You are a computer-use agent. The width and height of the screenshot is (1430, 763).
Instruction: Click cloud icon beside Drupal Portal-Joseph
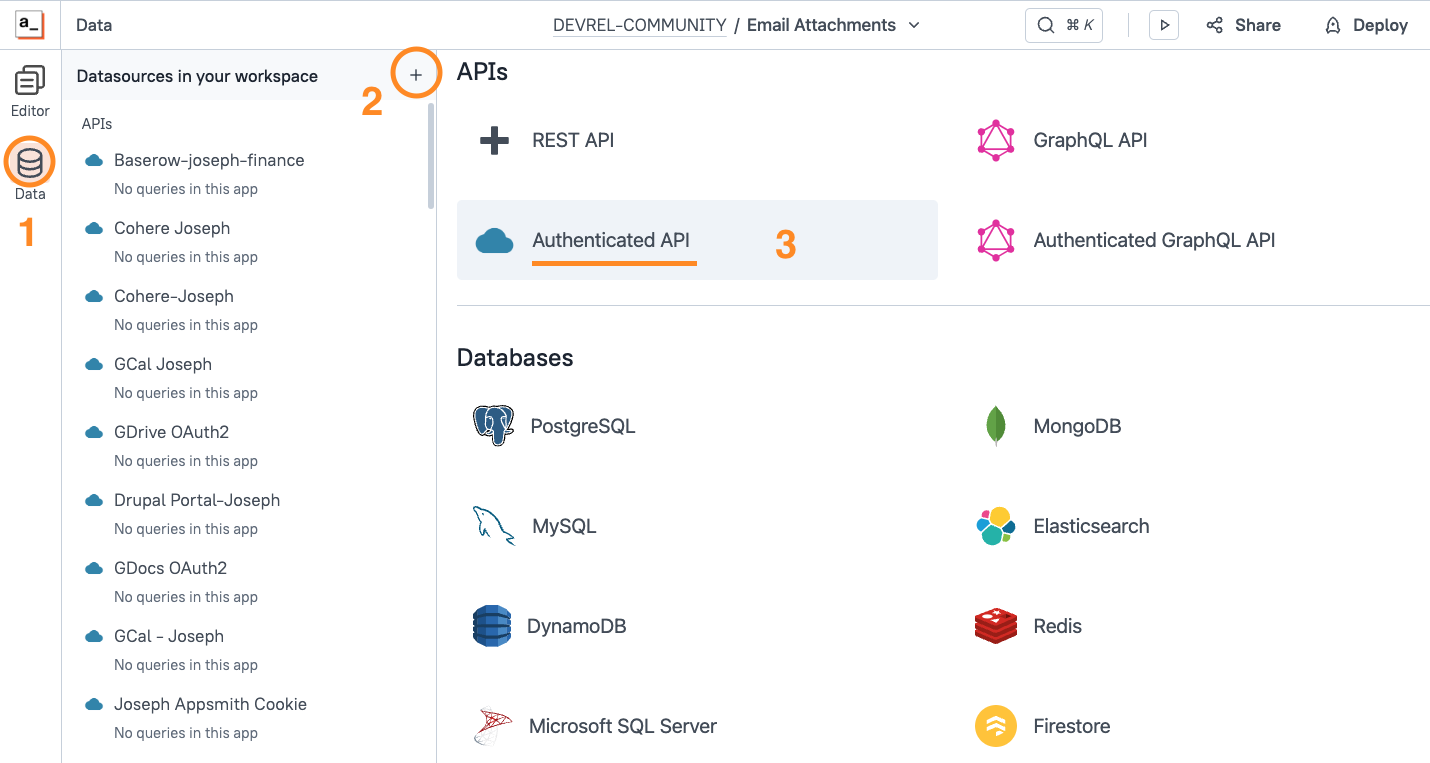(x=94, y=500)
